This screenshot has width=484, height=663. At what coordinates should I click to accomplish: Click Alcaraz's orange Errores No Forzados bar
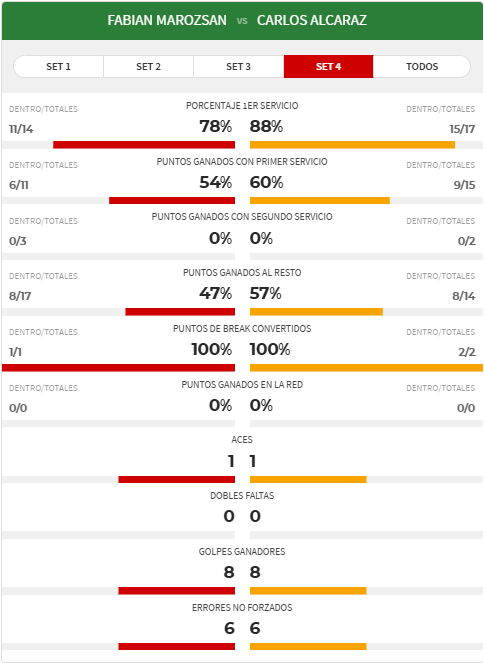[308, 647]
